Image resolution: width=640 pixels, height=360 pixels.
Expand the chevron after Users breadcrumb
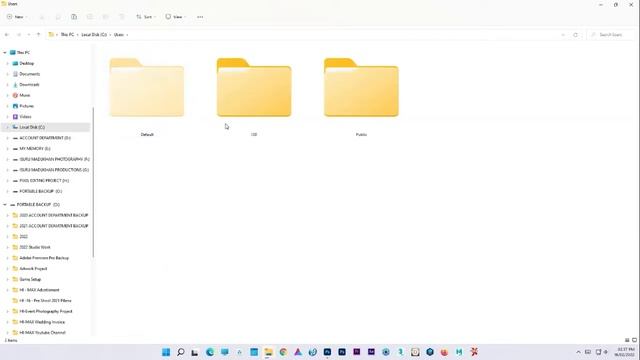pos(127,35)
